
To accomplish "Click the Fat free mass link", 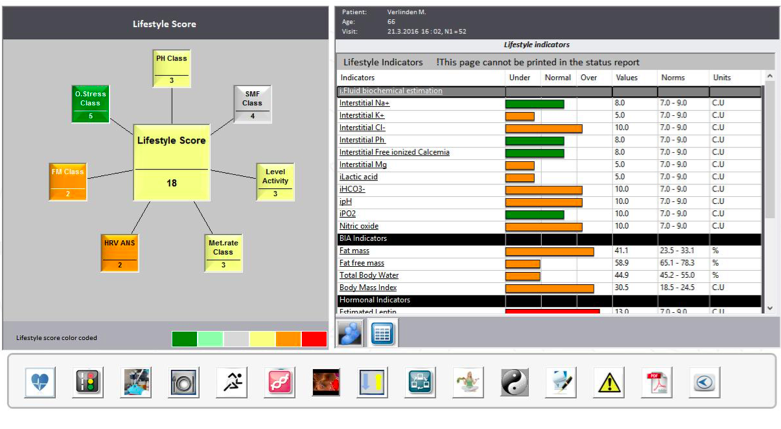I will (362, 263).
